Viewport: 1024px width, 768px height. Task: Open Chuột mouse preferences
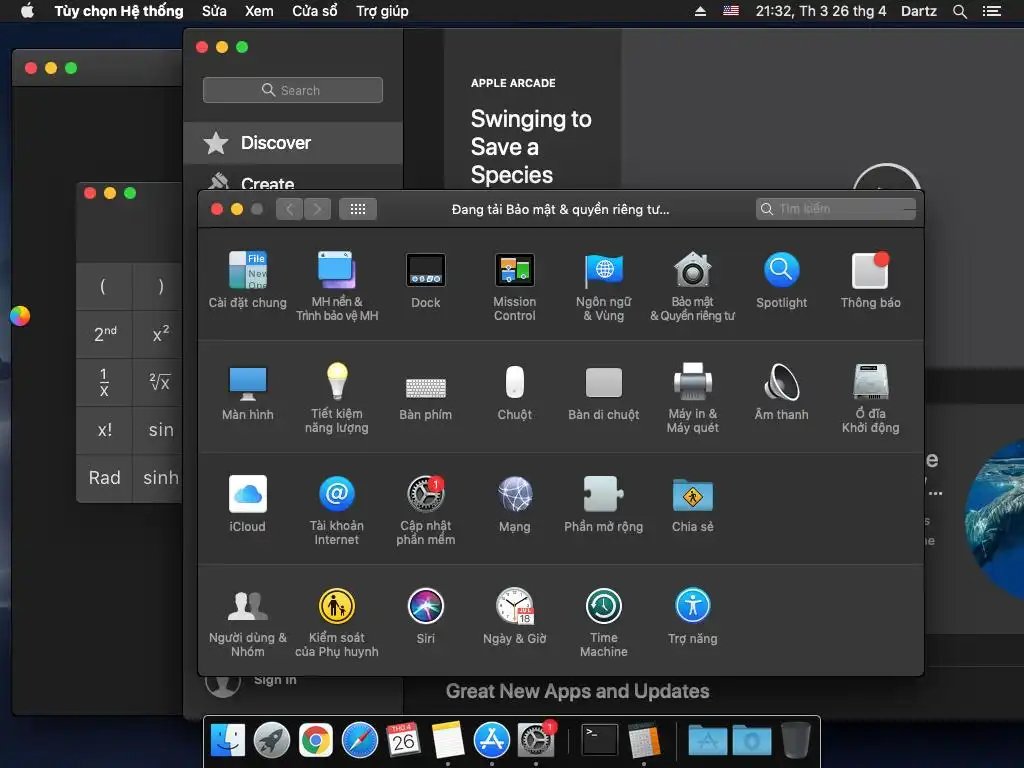pos(515,391)
